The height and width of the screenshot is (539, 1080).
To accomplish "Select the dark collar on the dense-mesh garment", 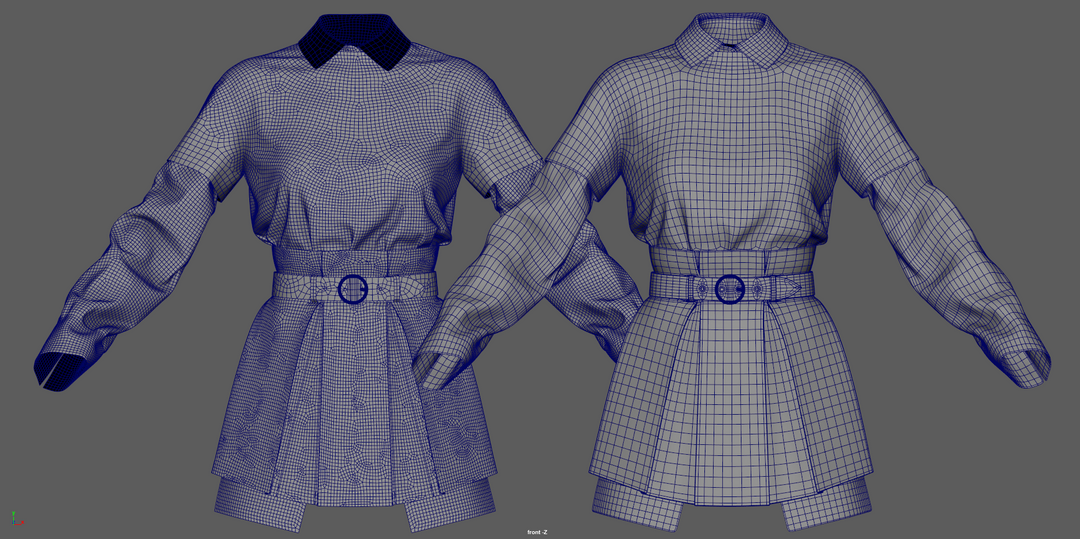I will [355, 40].
